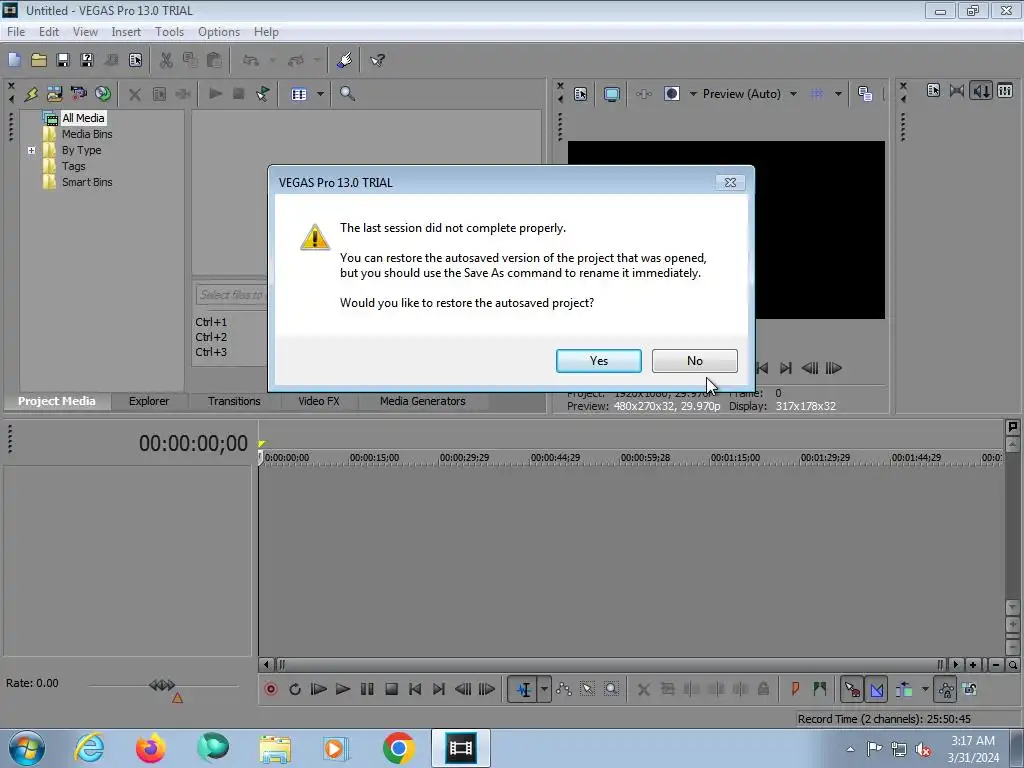This screenshot has height=768, width=1024.
Task: Toggle Auto Ripple on timeline toolbar
Action: (904, 689)
